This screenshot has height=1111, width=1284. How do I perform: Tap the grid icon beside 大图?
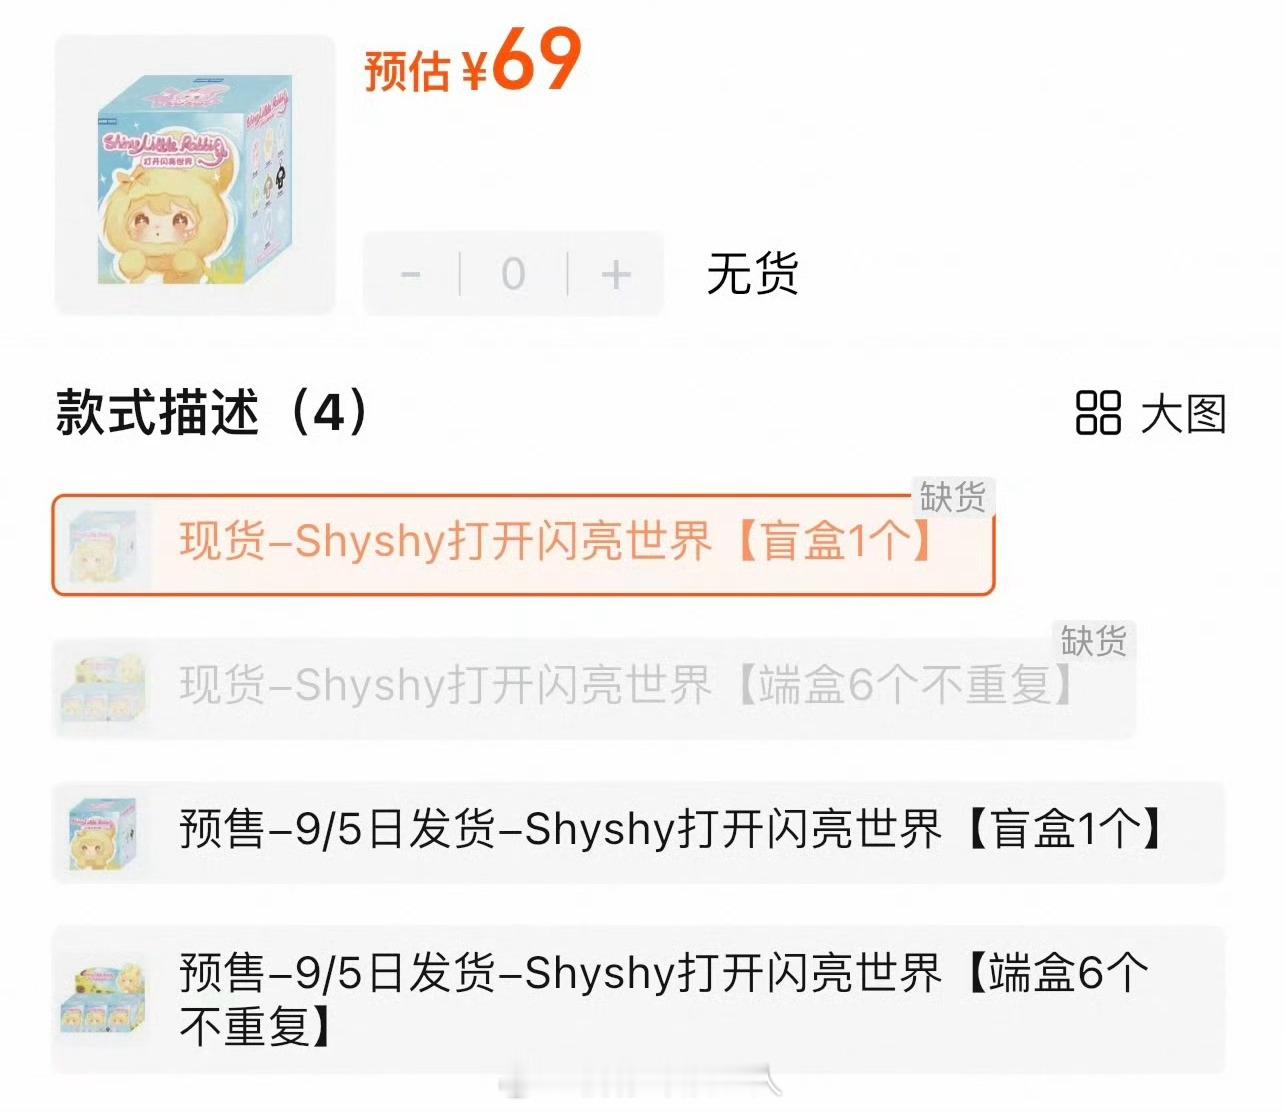click(x=1098, y=413)
